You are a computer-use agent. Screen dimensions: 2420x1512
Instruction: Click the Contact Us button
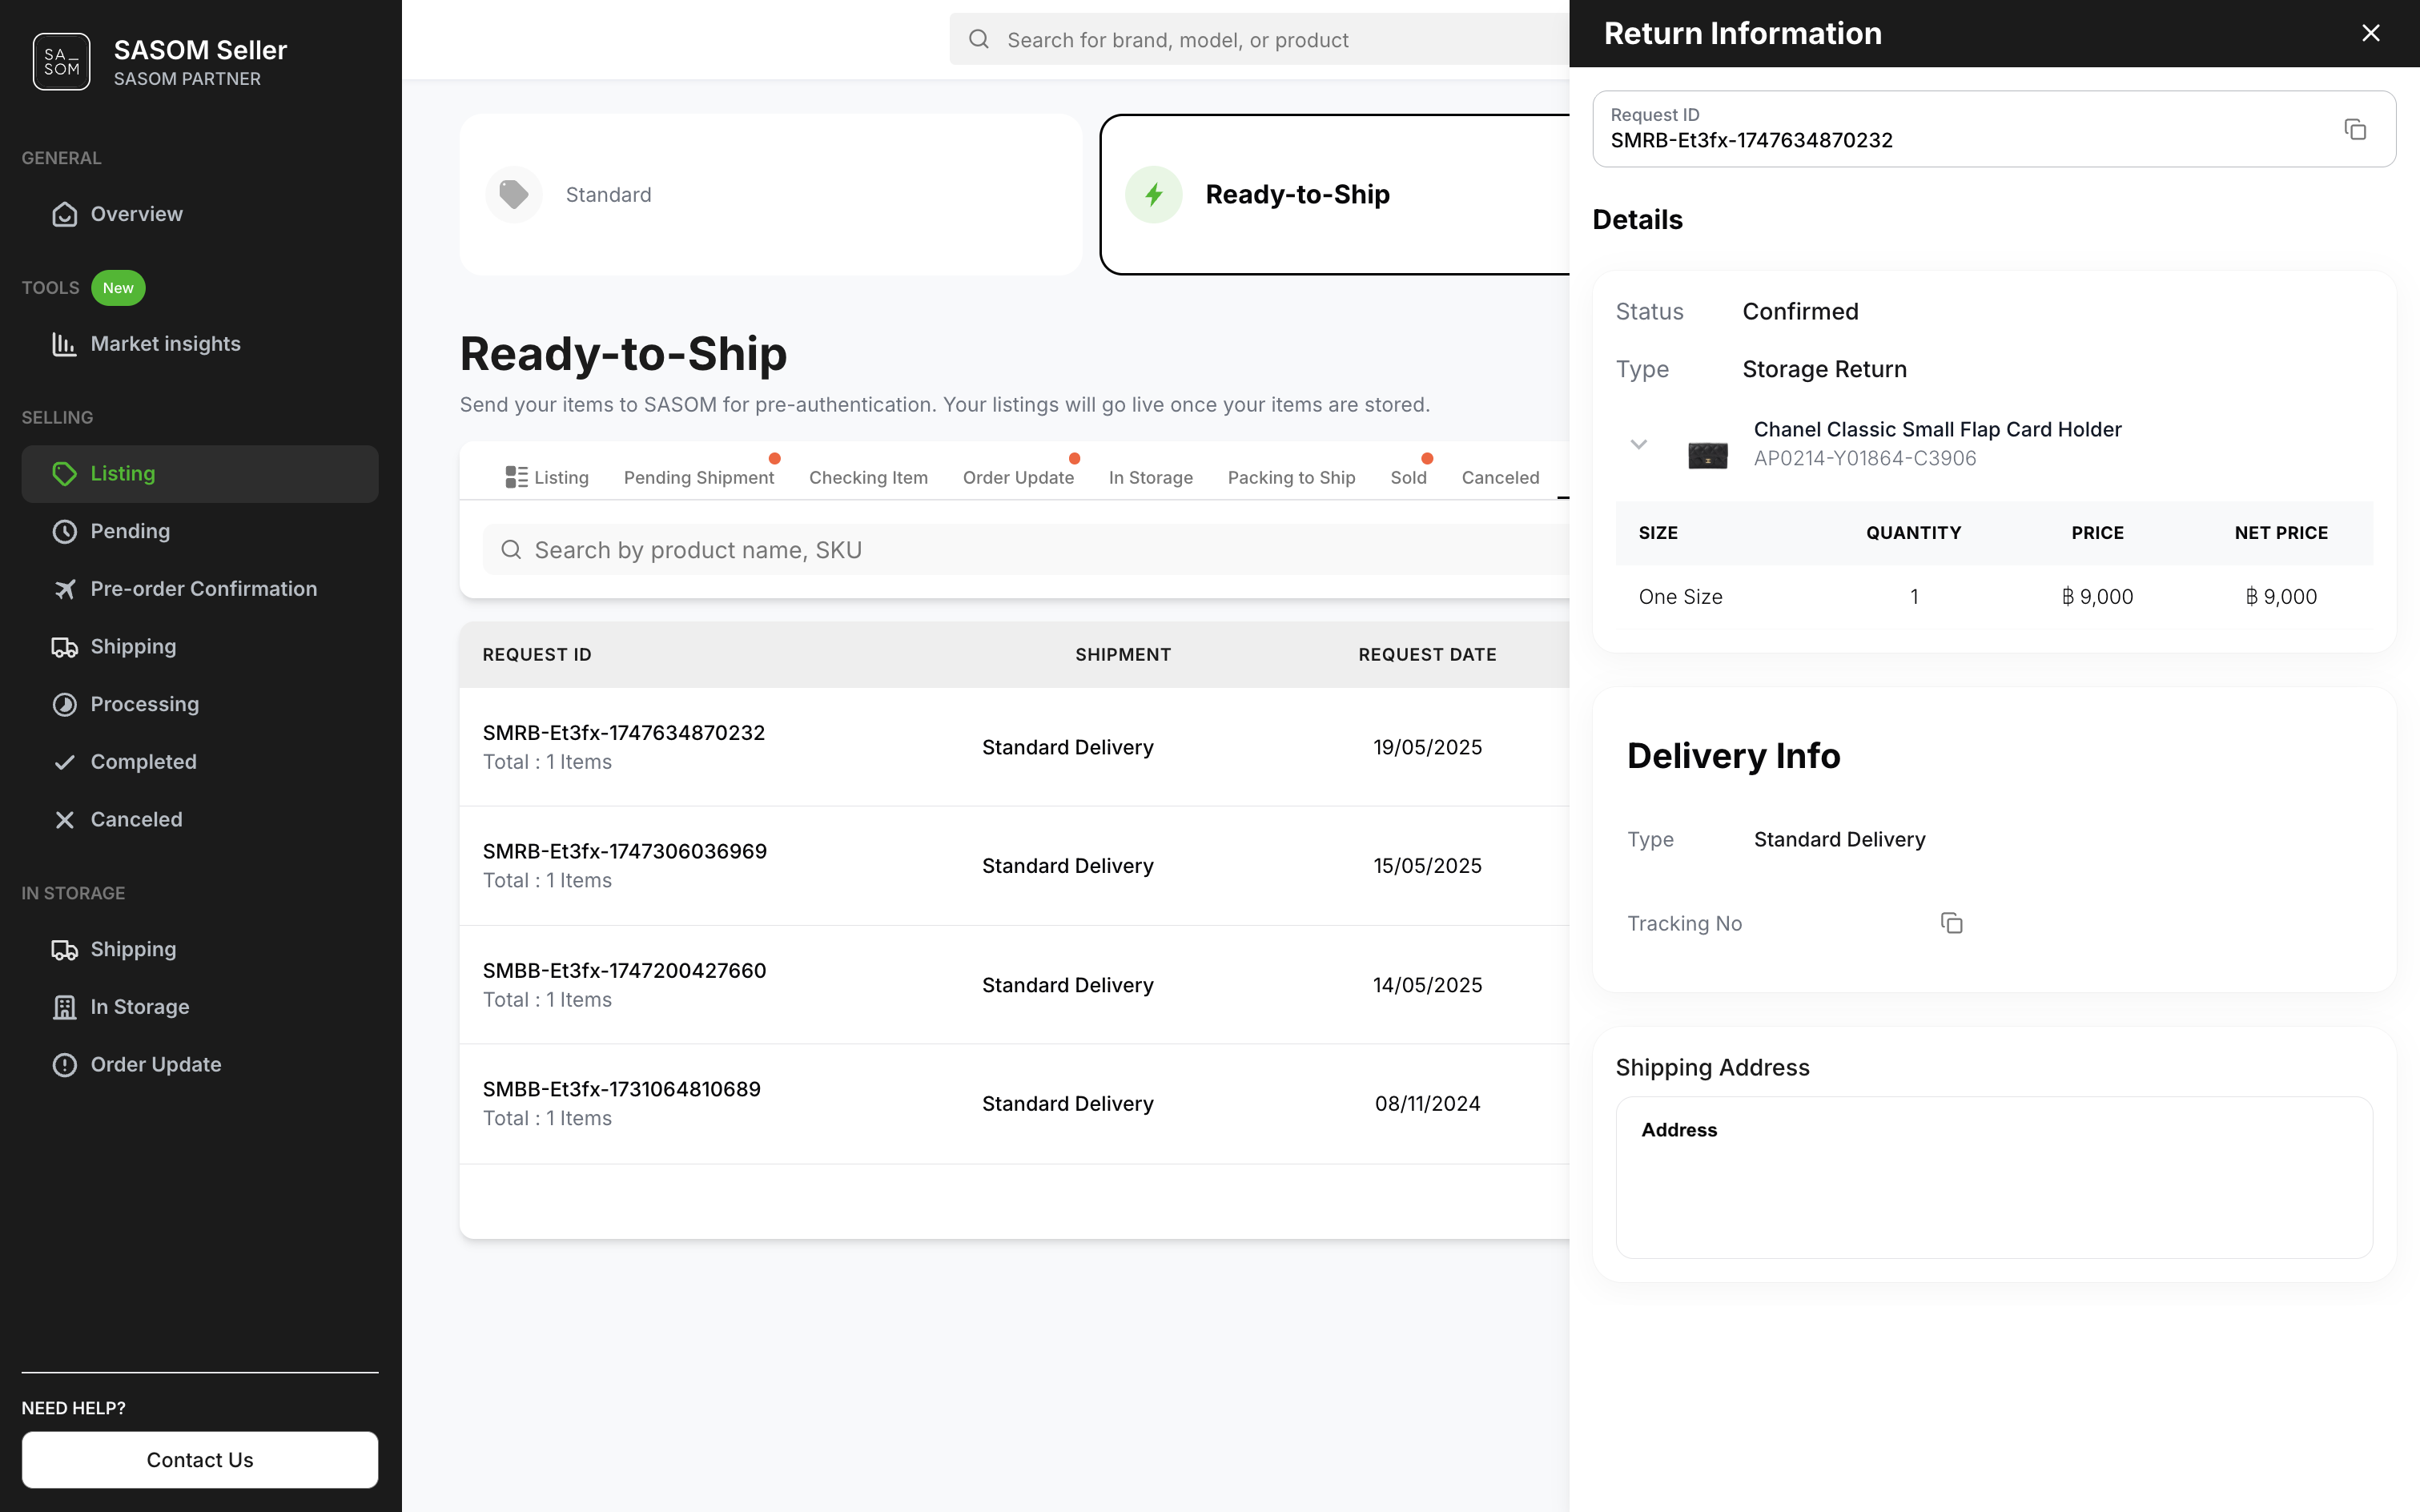click(200, 1460)
